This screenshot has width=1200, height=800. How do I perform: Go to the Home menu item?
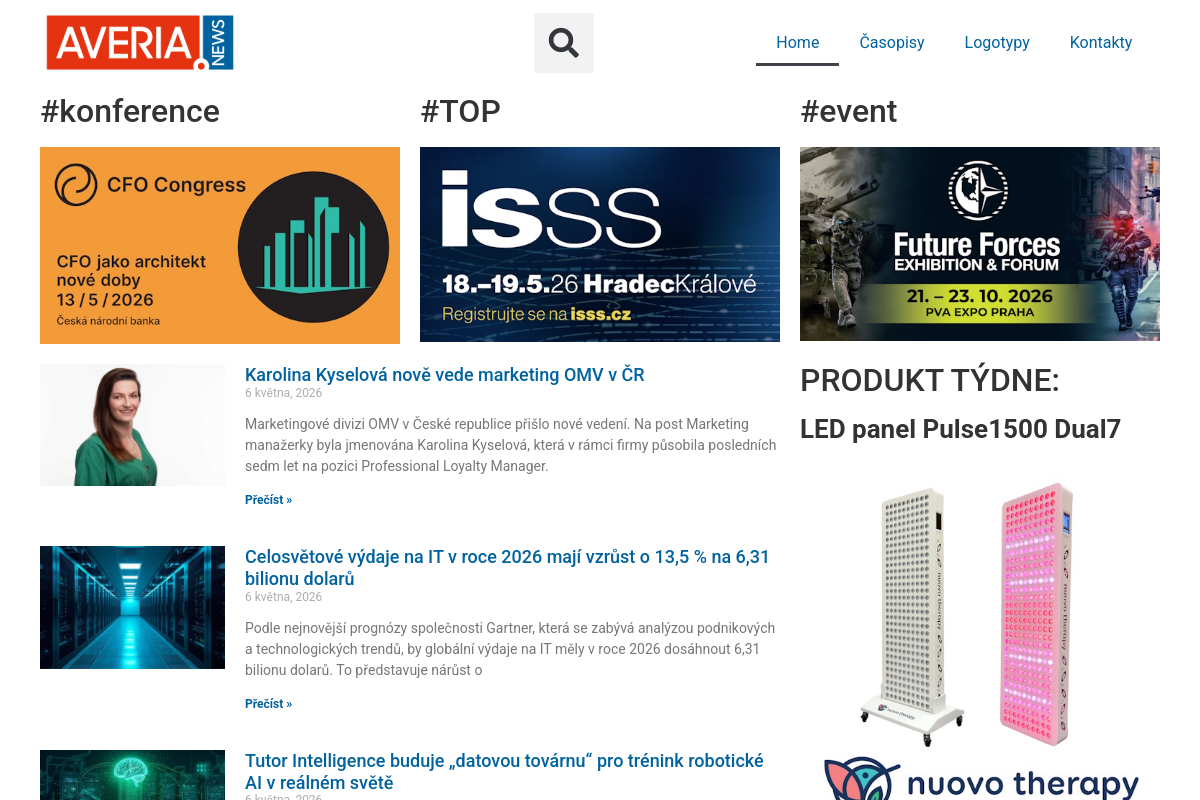[x=797, y=43]
